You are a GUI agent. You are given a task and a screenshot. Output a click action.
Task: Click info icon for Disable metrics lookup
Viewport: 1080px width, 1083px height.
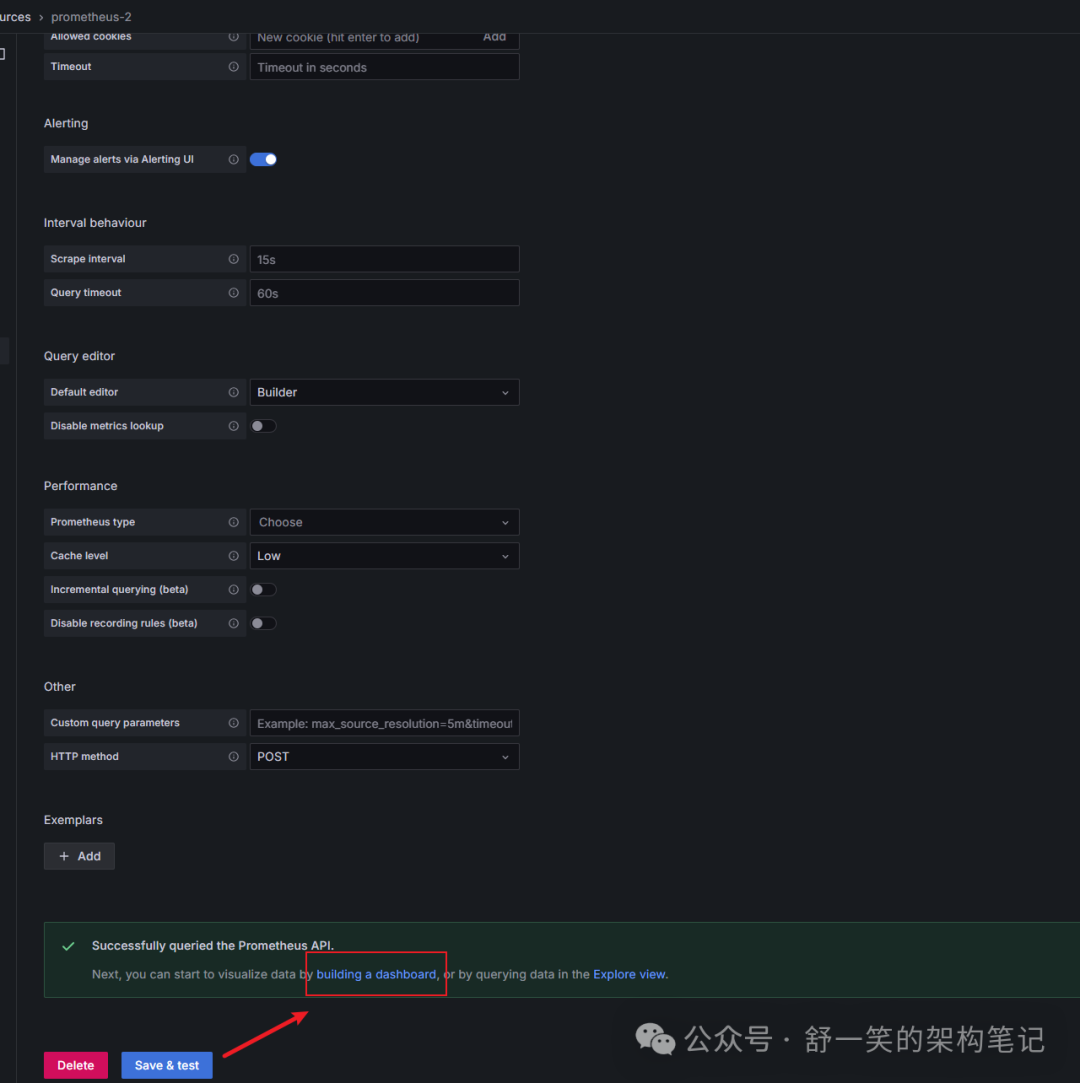pos(233,426)
